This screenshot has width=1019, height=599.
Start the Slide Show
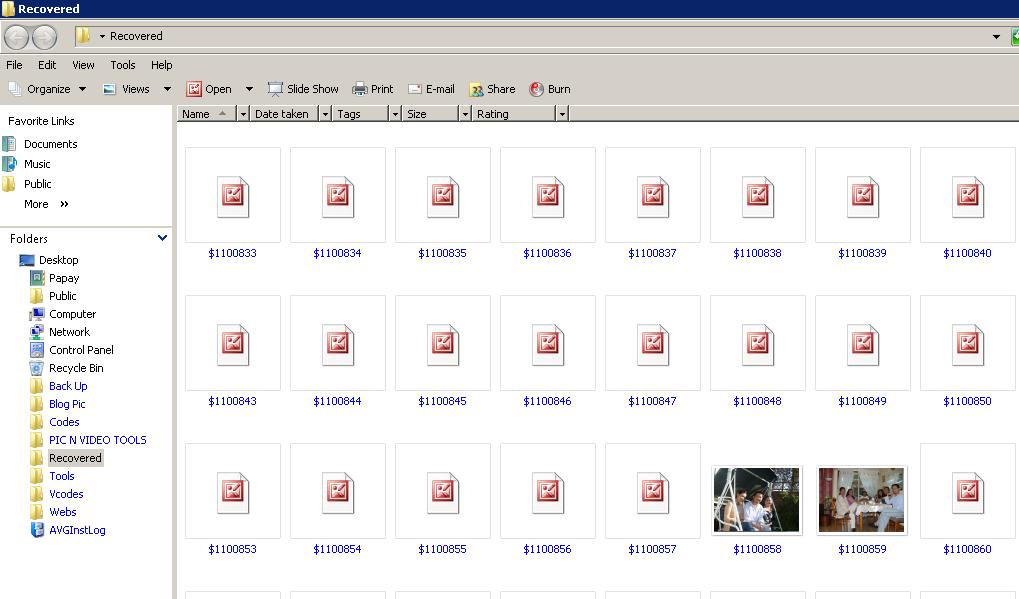tap(303, 89)
